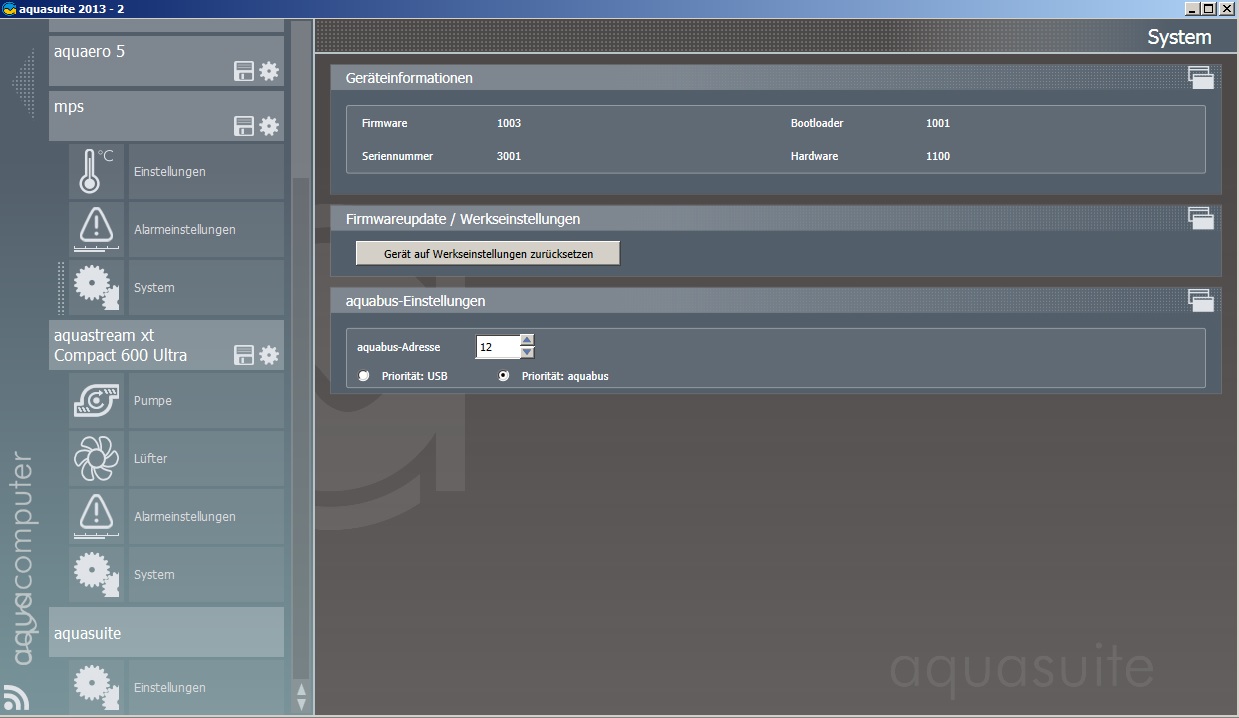The height and width of the screenshot is (718, 1239).
Task: Click the aquabus-Adresse input field
Action: click(498, 347)
